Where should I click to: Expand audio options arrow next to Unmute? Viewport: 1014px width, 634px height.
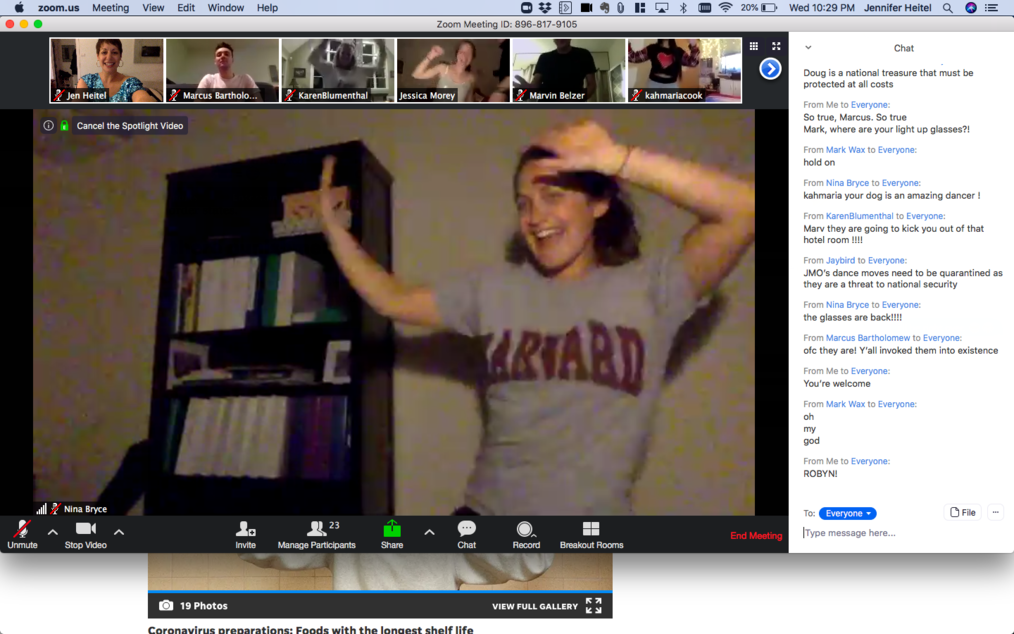pos(53,532)
